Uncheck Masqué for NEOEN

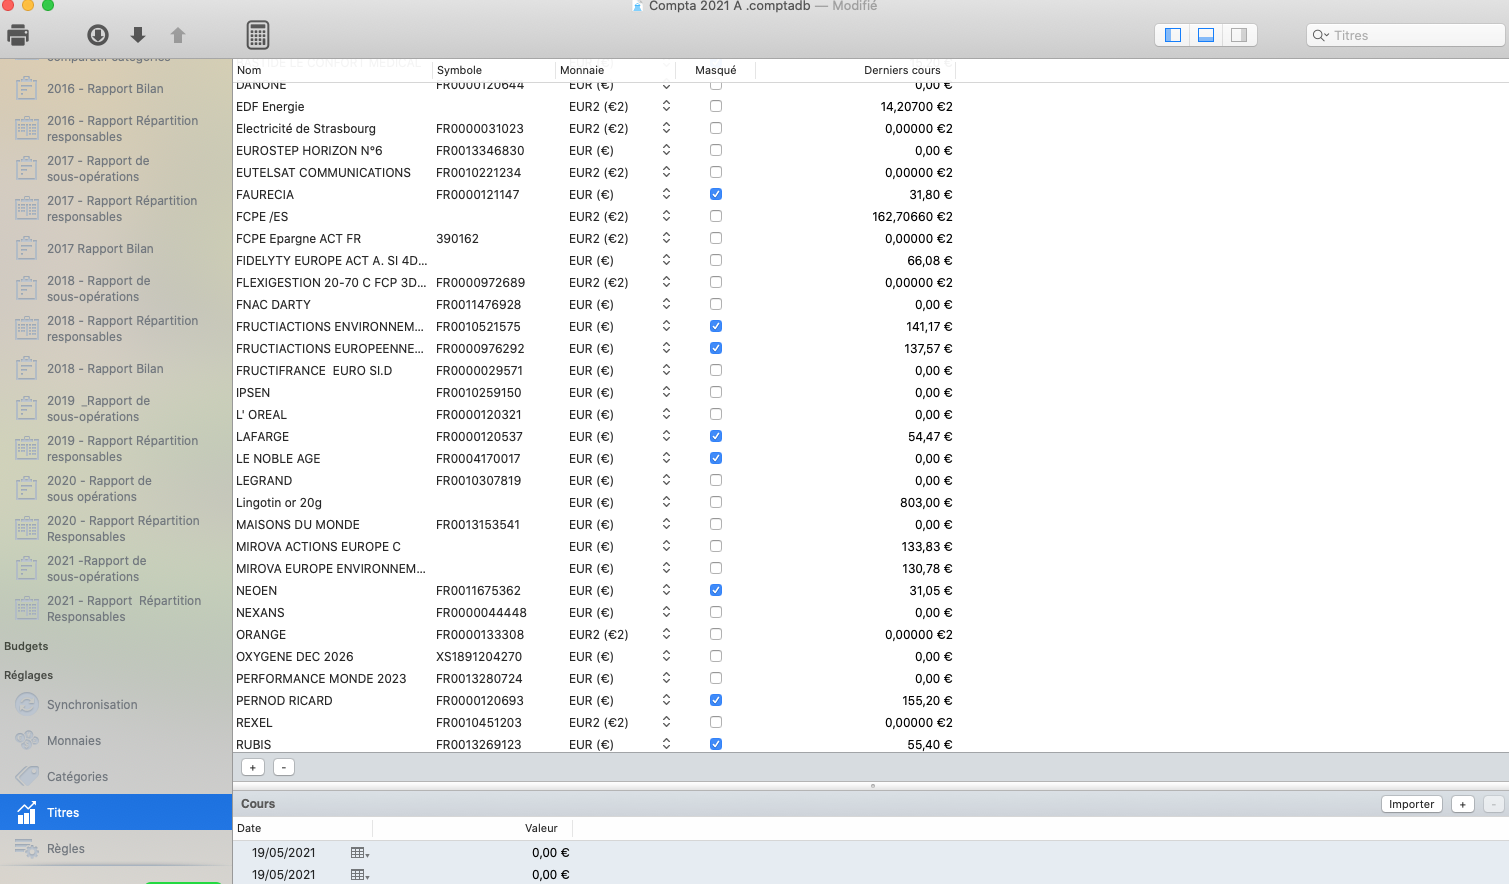716,590
